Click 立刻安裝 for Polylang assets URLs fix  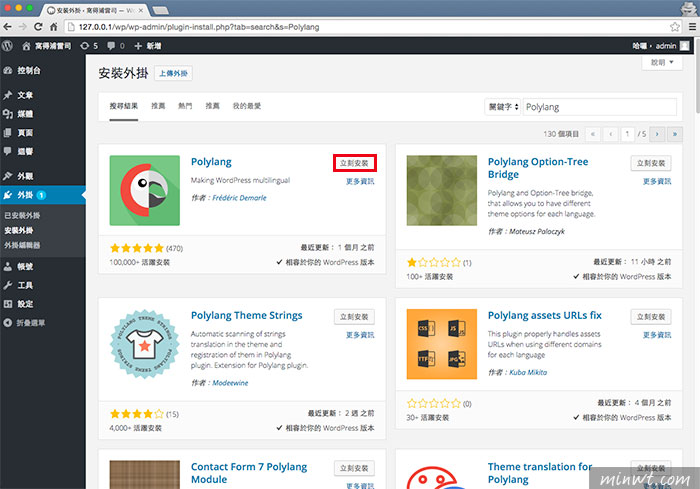click(651, 317)
